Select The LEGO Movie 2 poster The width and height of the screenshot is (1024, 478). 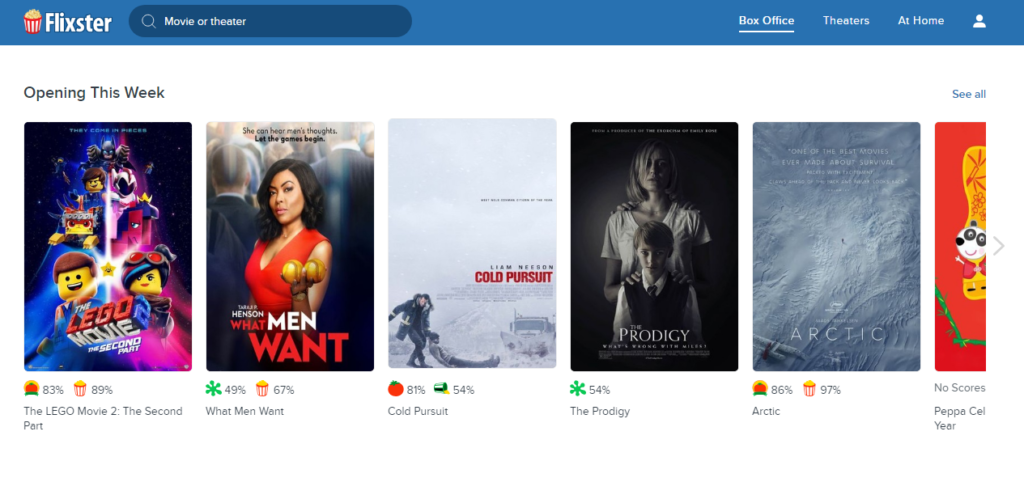108,246
